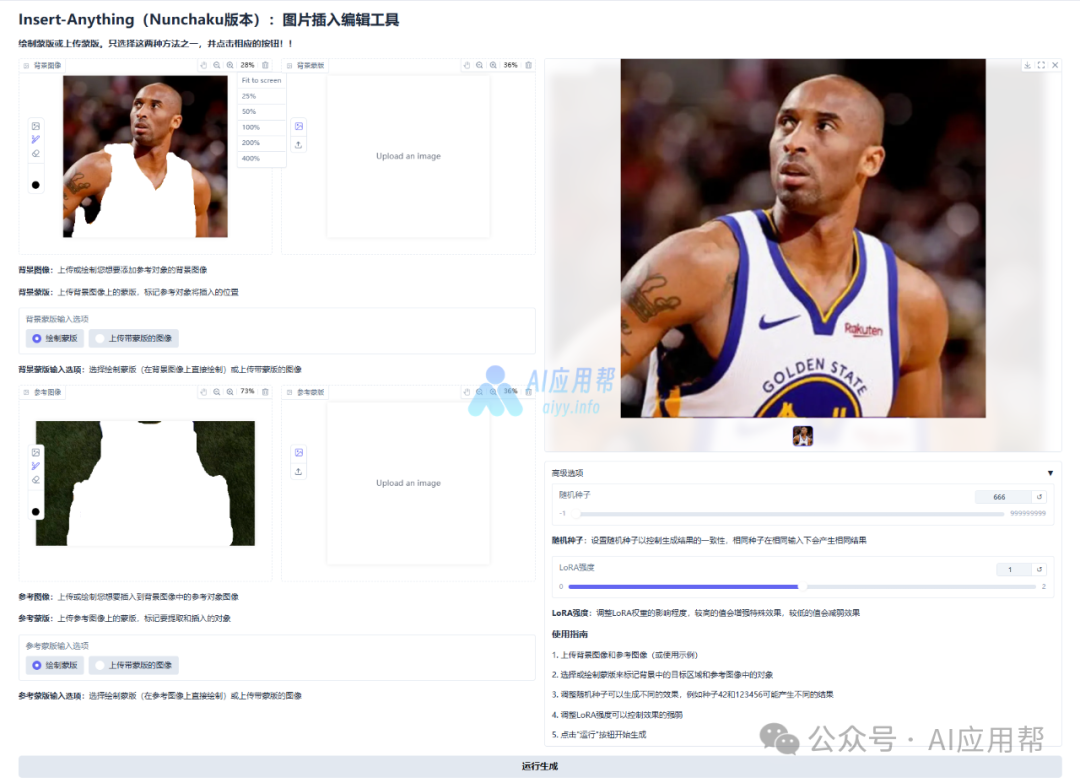This screenshot has height=783, width=1080.
Task: Click the 随机种子 number field 666
Action: tap(1002, 497)
